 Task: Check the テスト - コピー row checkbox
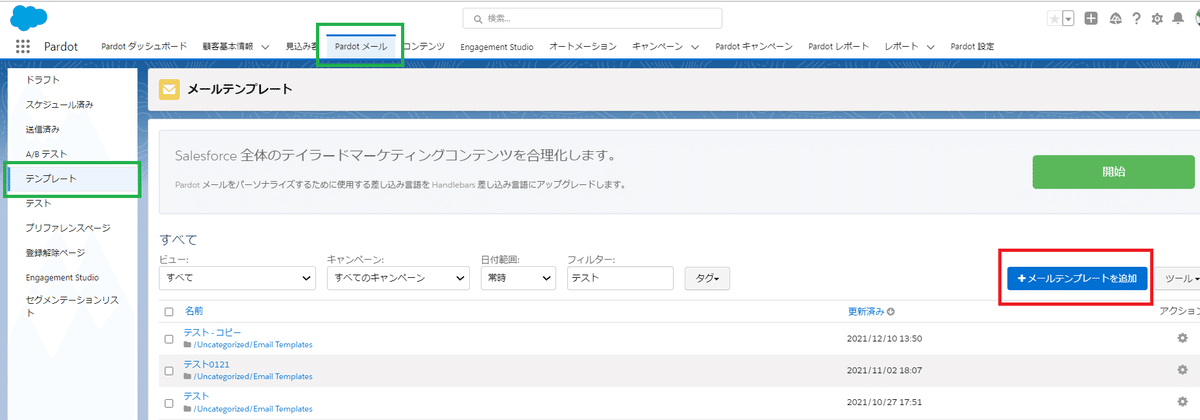coord(169,338)
